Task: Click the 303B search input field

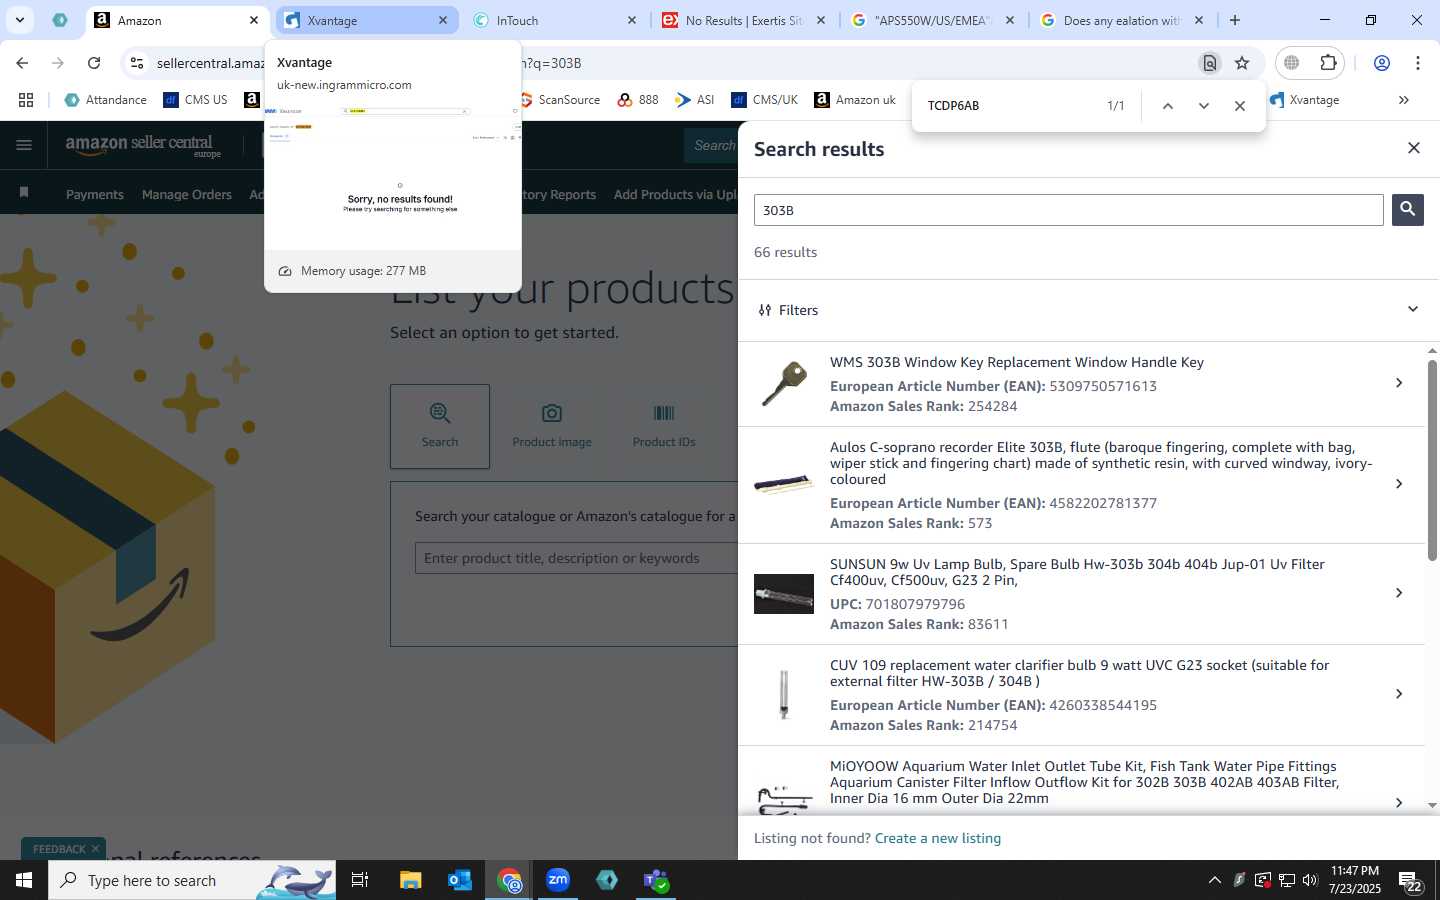Action: pos(1068,210)
